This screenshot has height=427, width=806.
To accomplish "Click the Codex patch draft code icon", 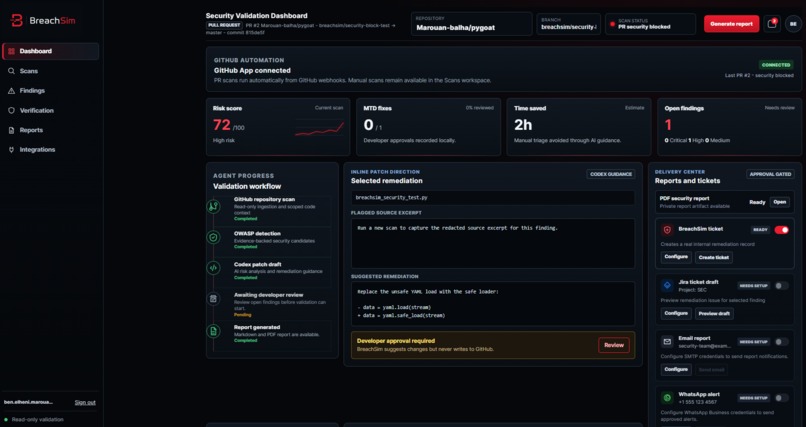I will pyautogui.click(x=213, y=268).
